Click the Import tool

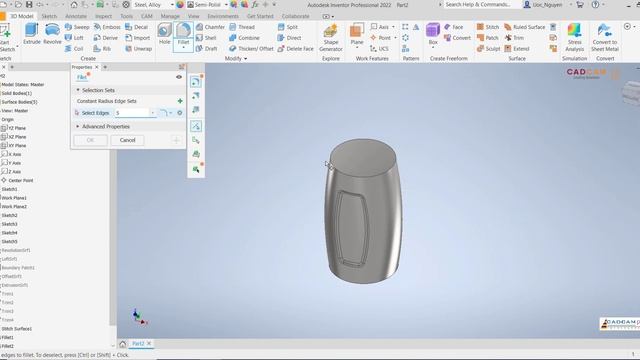coord(138,38)
